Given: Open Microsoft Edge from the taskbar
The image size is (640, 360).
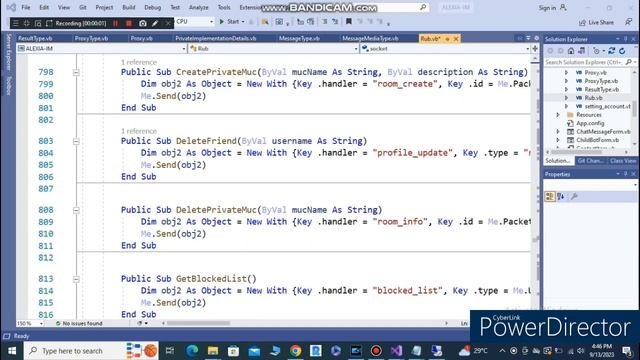Looking at the screenshot, I should pos(192,351).
